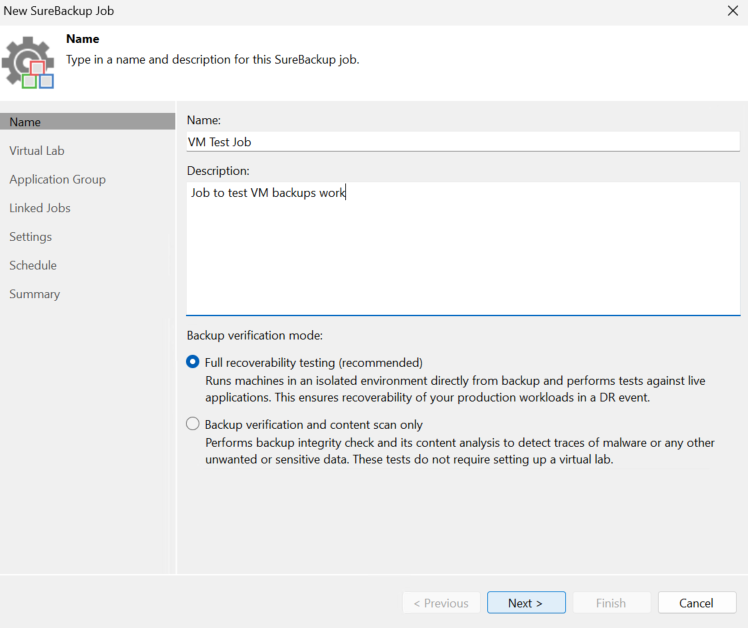The height and width of the screenshot is (628, 748).
Task: Select the Name step in sidebar
Action: [88, 122]
